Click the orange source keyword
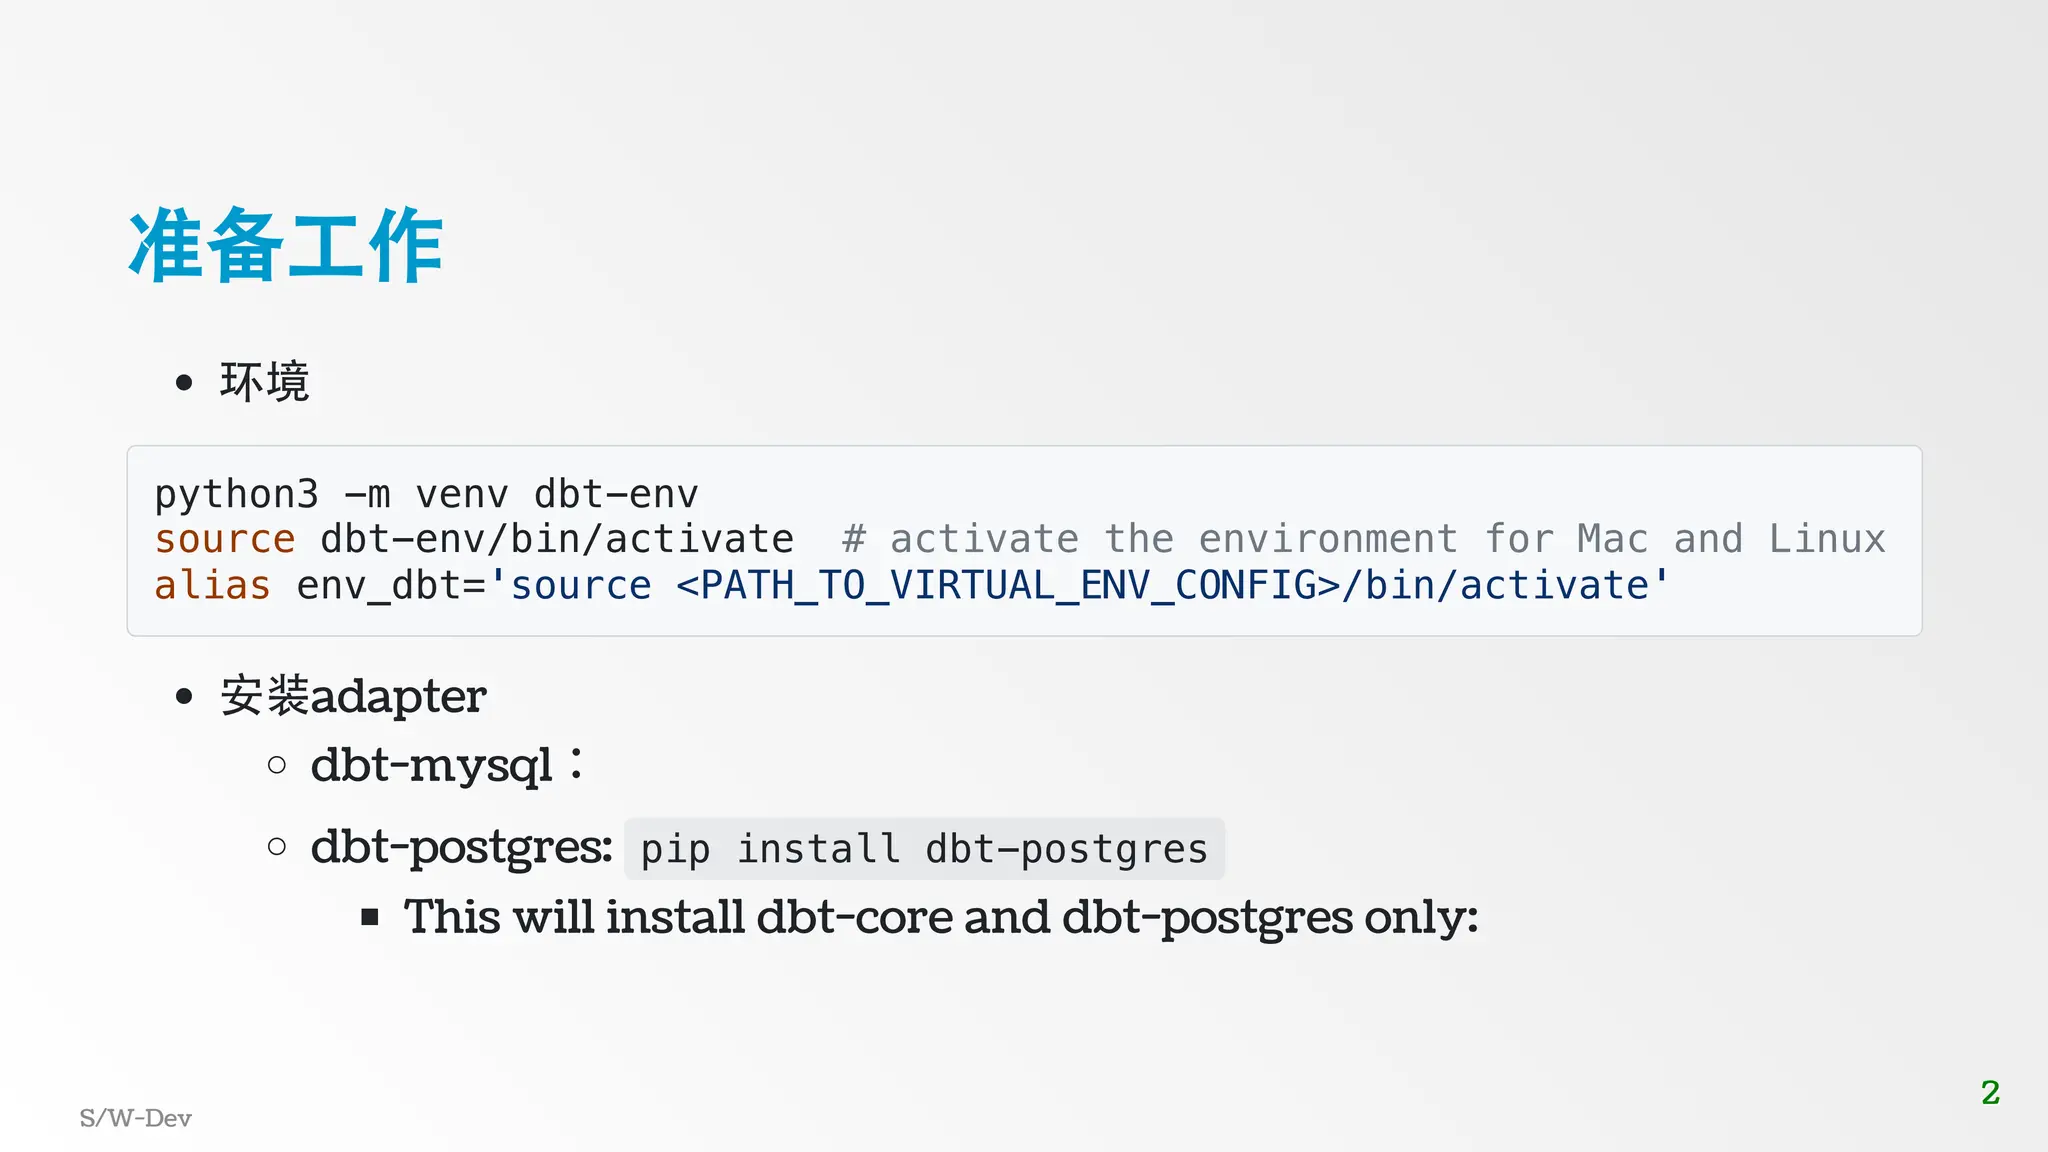2048x1152 pixels. point(225,539)
